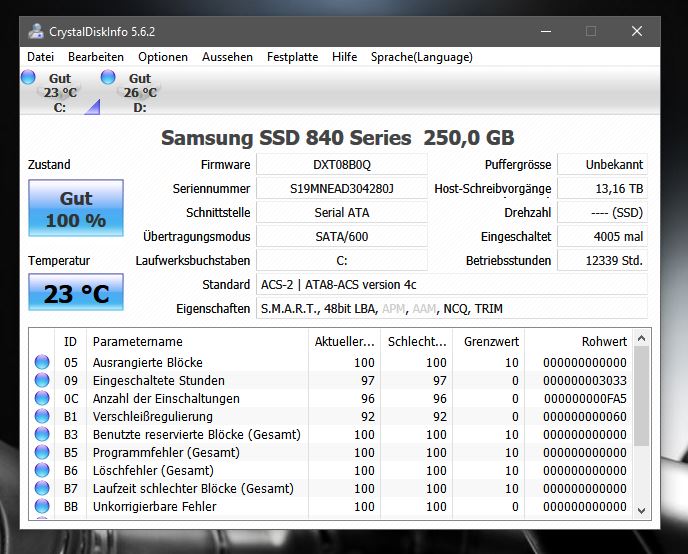Click the Laufwerksbuchstaben field C:
This screenshot has width=688, height=554.
tap(342, 261)
